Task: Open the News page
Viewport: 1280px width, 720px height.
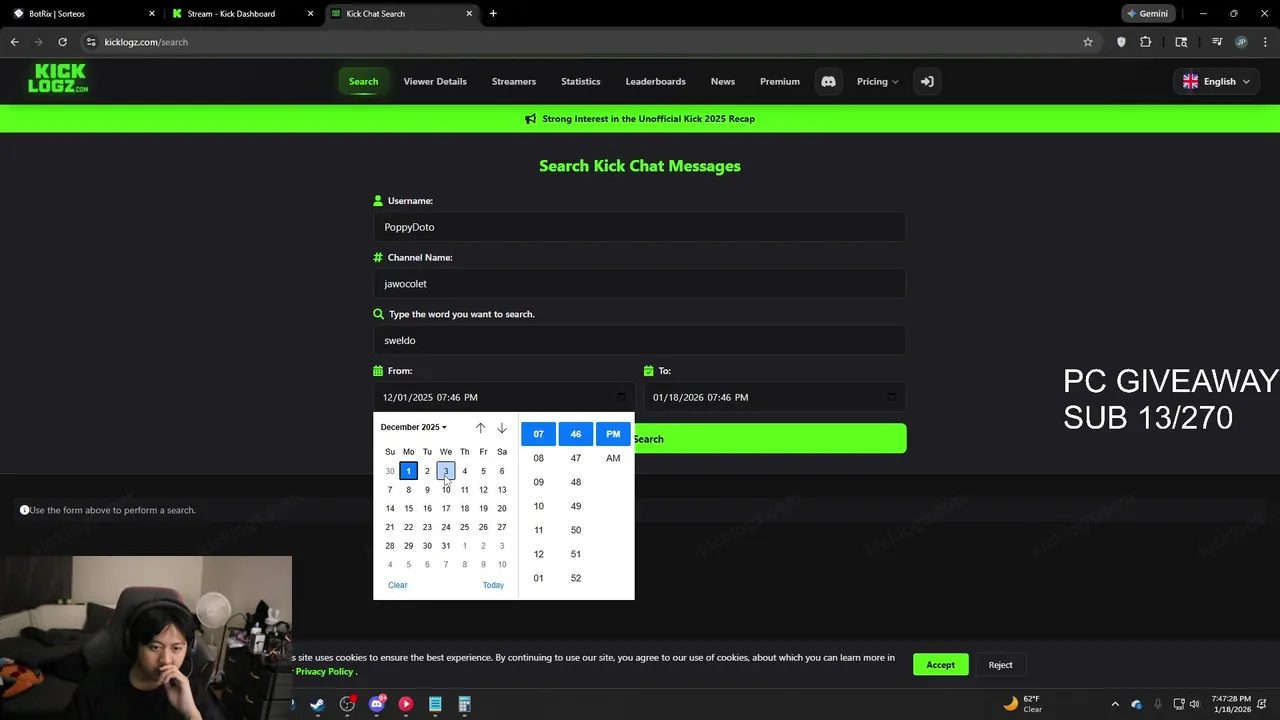Action: [x=723, y=81]
